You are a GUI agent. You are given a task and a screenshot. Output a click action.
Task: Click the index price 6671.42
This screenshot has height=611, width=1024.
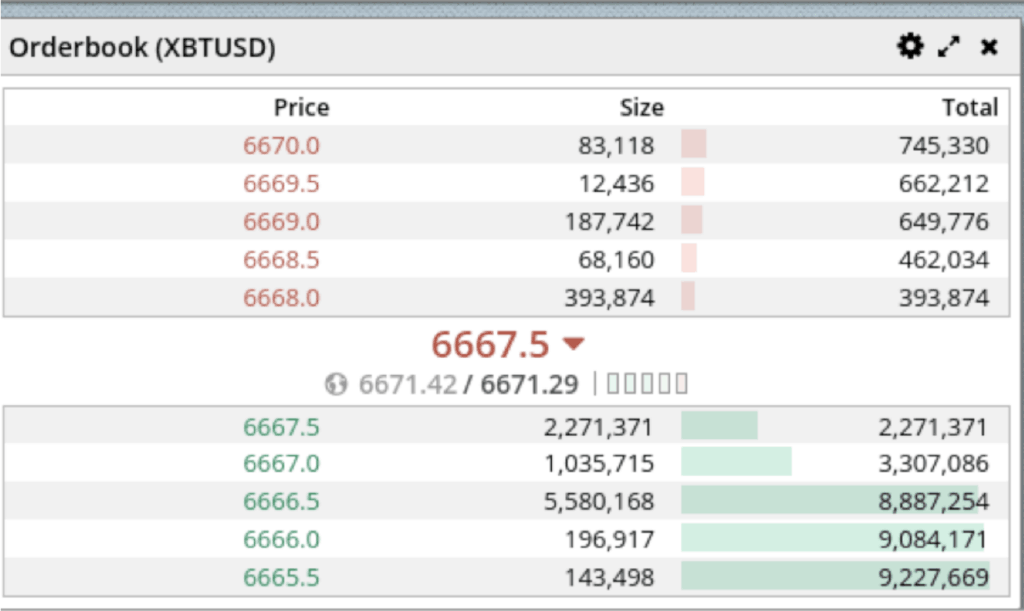[408, 384]
